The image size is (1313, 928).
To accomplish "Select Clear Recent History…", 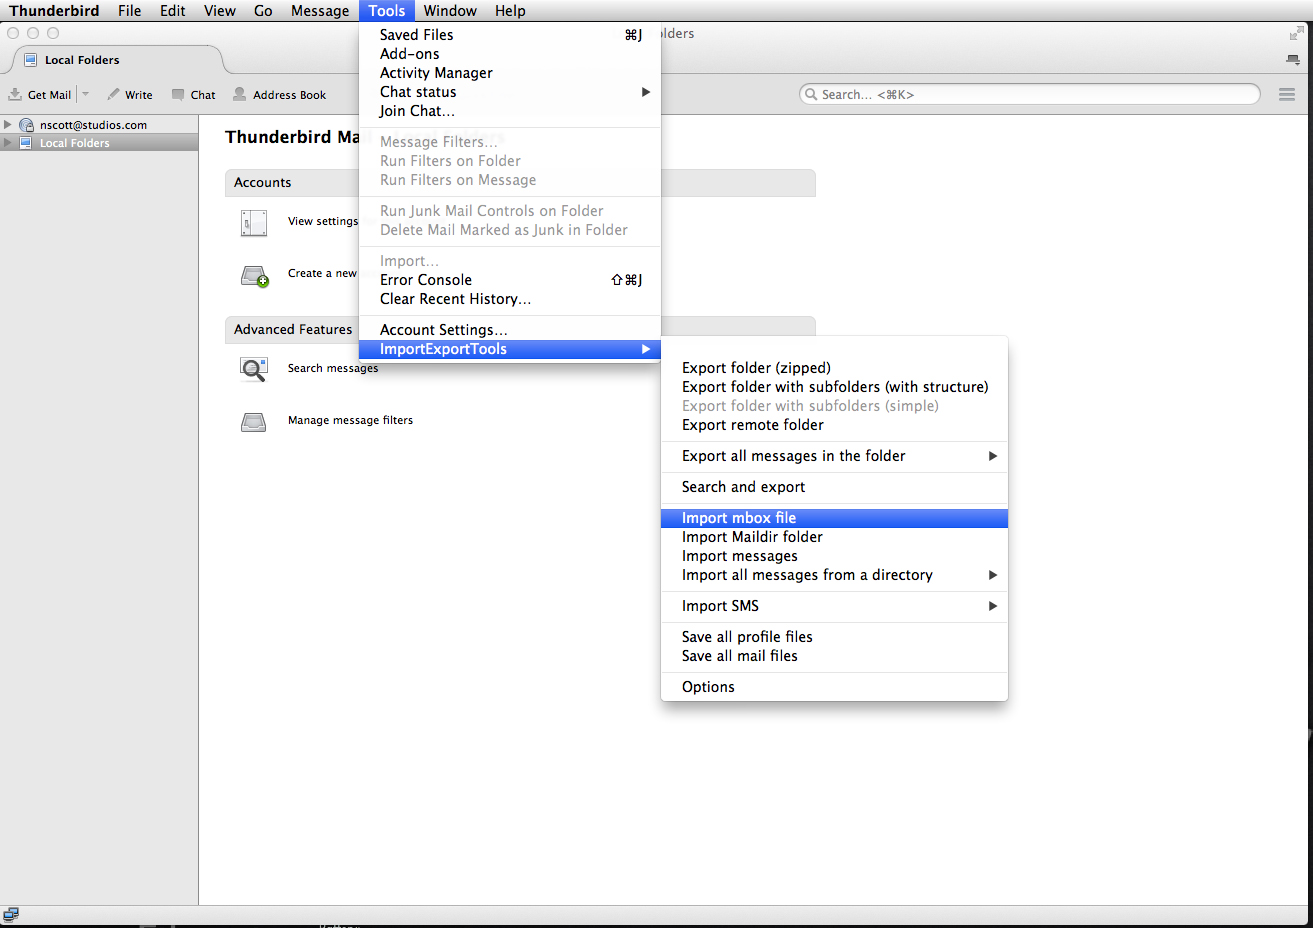I will (510, 299).
